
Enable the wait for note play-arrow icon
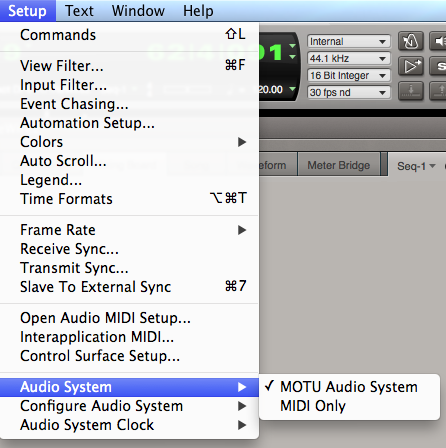(410, 66)
